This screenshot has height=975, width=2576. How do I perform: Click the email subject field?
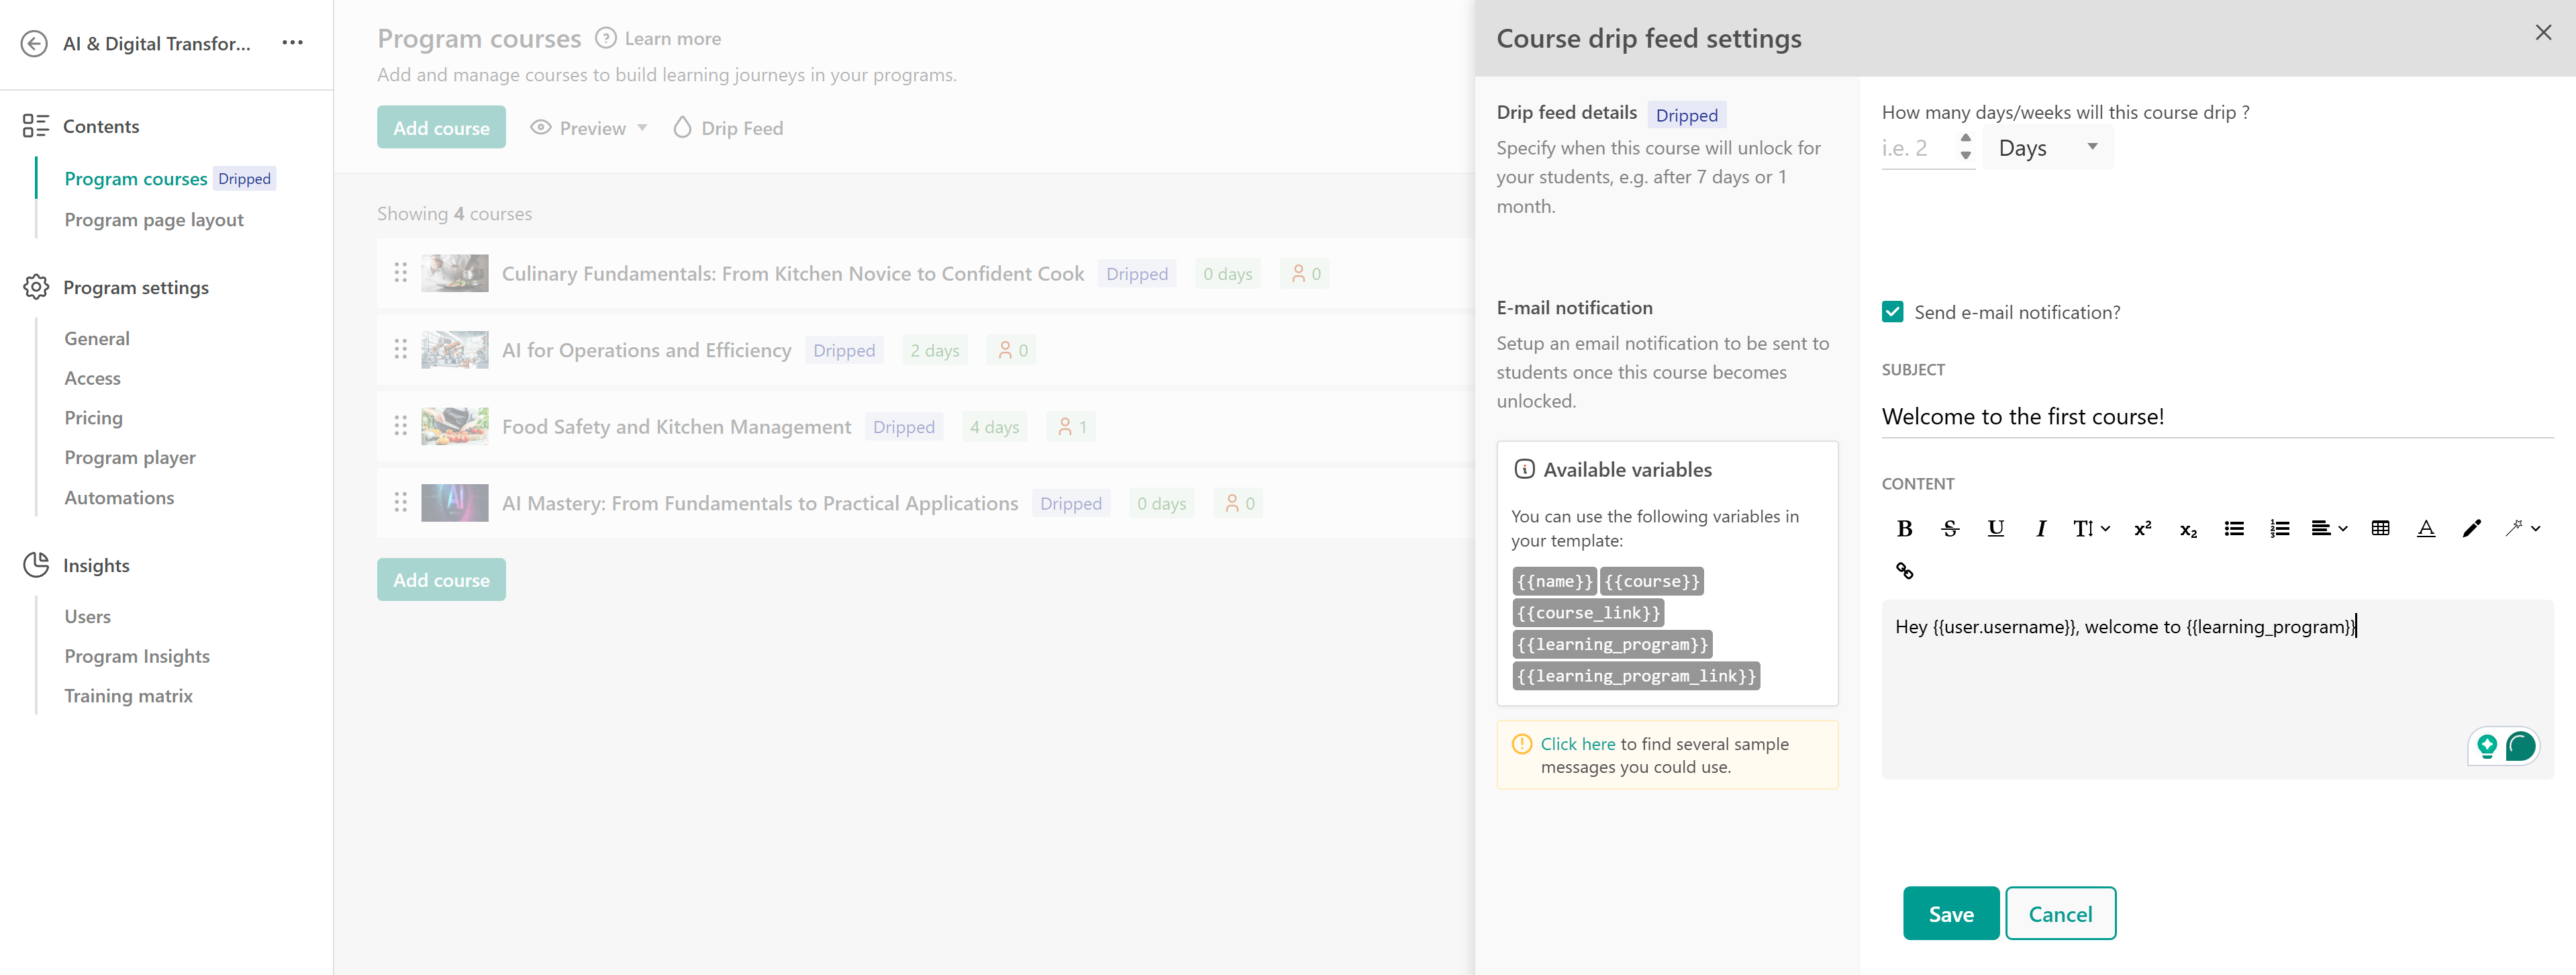(x=2216, y=416)
